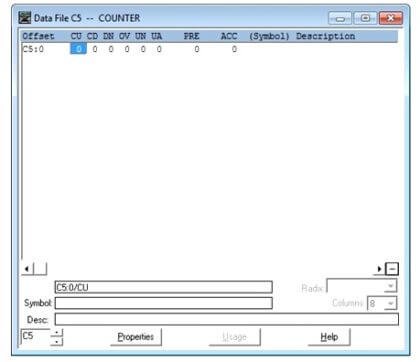This screenshot has height=362, width=420.
Task: Select the CU bit of C5:0
Action: pos(78,49)
